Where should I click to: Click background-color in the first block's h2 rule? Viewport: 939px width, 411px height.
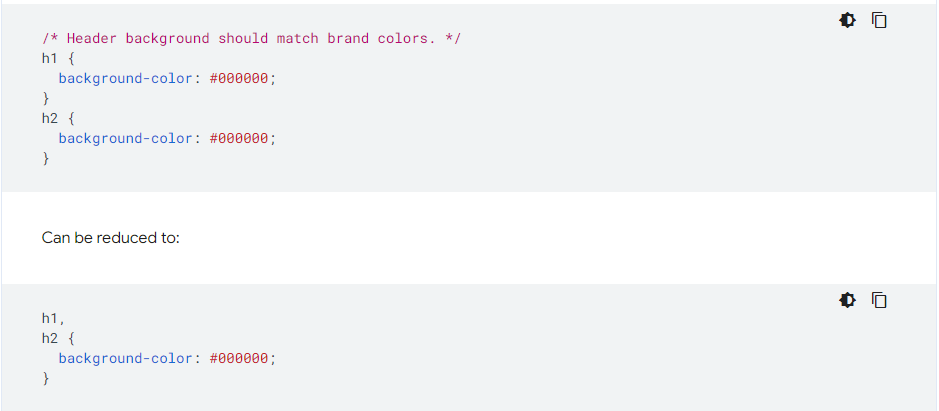pyautogui.click(x=125, y=138)
